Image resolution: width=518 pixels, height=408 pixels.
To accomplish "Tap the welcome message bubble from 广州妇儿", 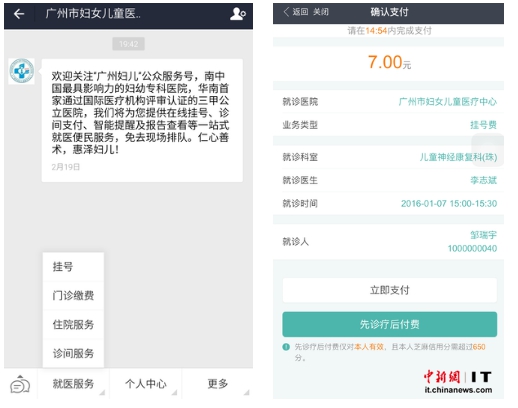I will pyautogui.click(x=142, y=120).
